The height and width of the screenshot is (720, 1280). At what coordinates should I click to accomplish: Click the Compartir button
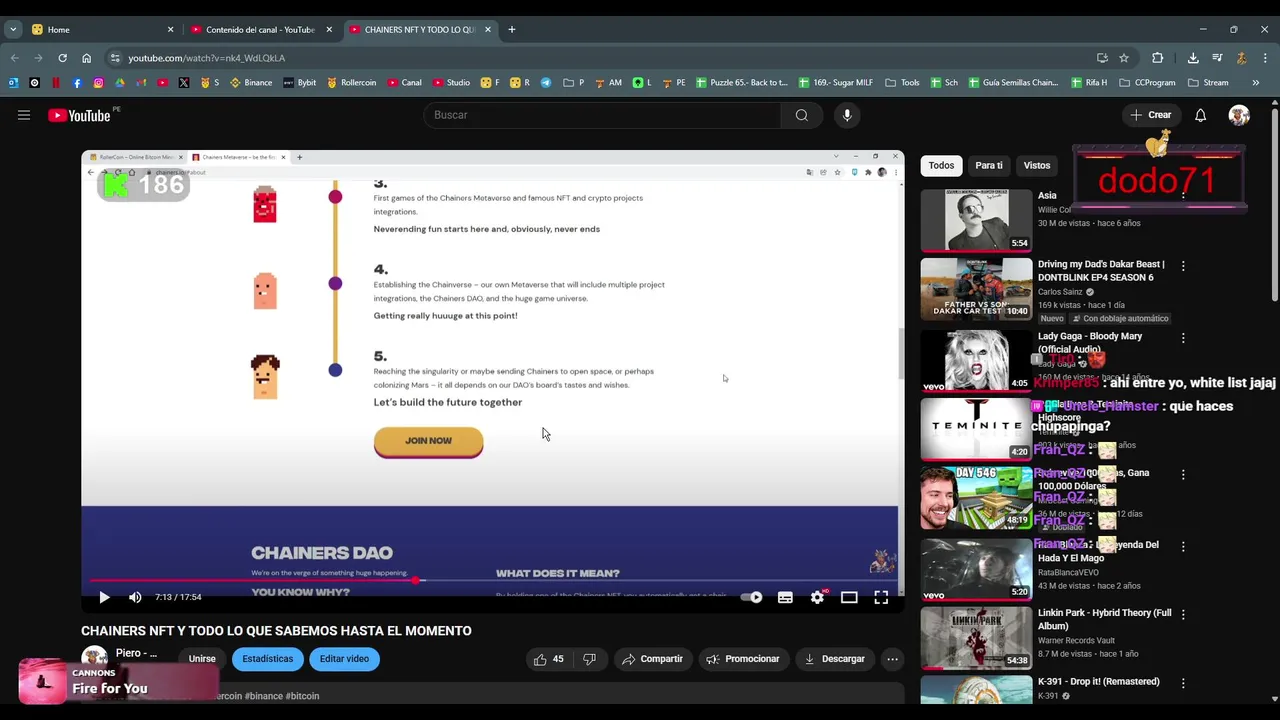click(x=652, y=659)
